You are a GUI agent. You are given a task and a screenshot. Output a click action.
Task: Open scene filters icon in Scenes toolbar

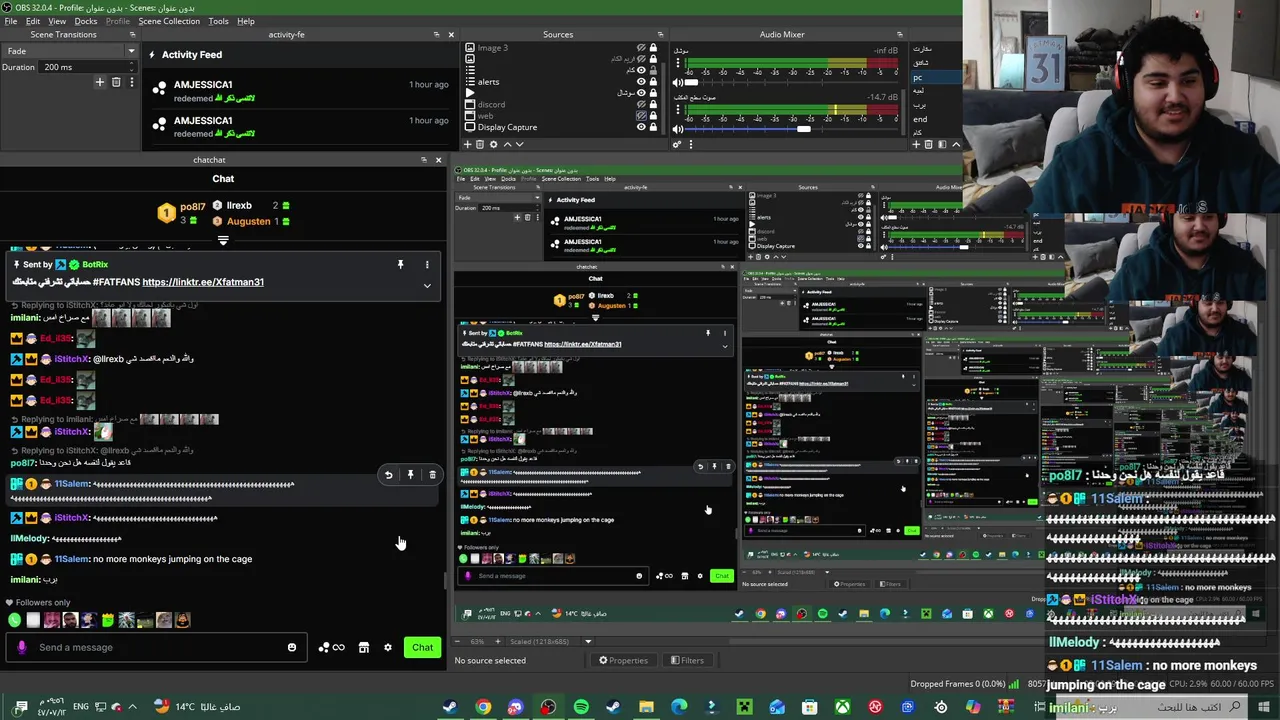[942, 144]
